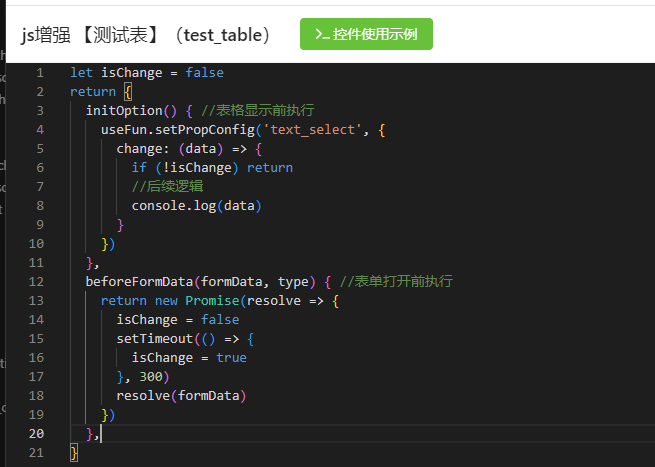Click the closing brace on line 21

pos(74,453)
